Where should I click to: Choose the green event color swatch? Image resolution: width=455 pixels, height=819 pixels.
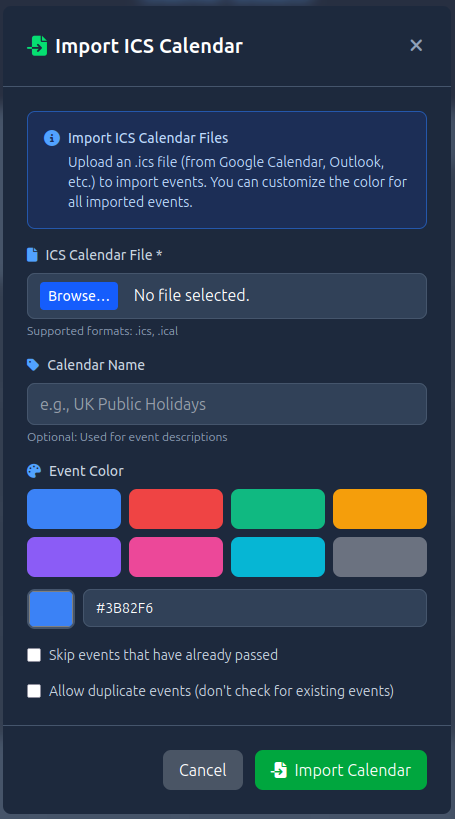[x=277, y=509]
